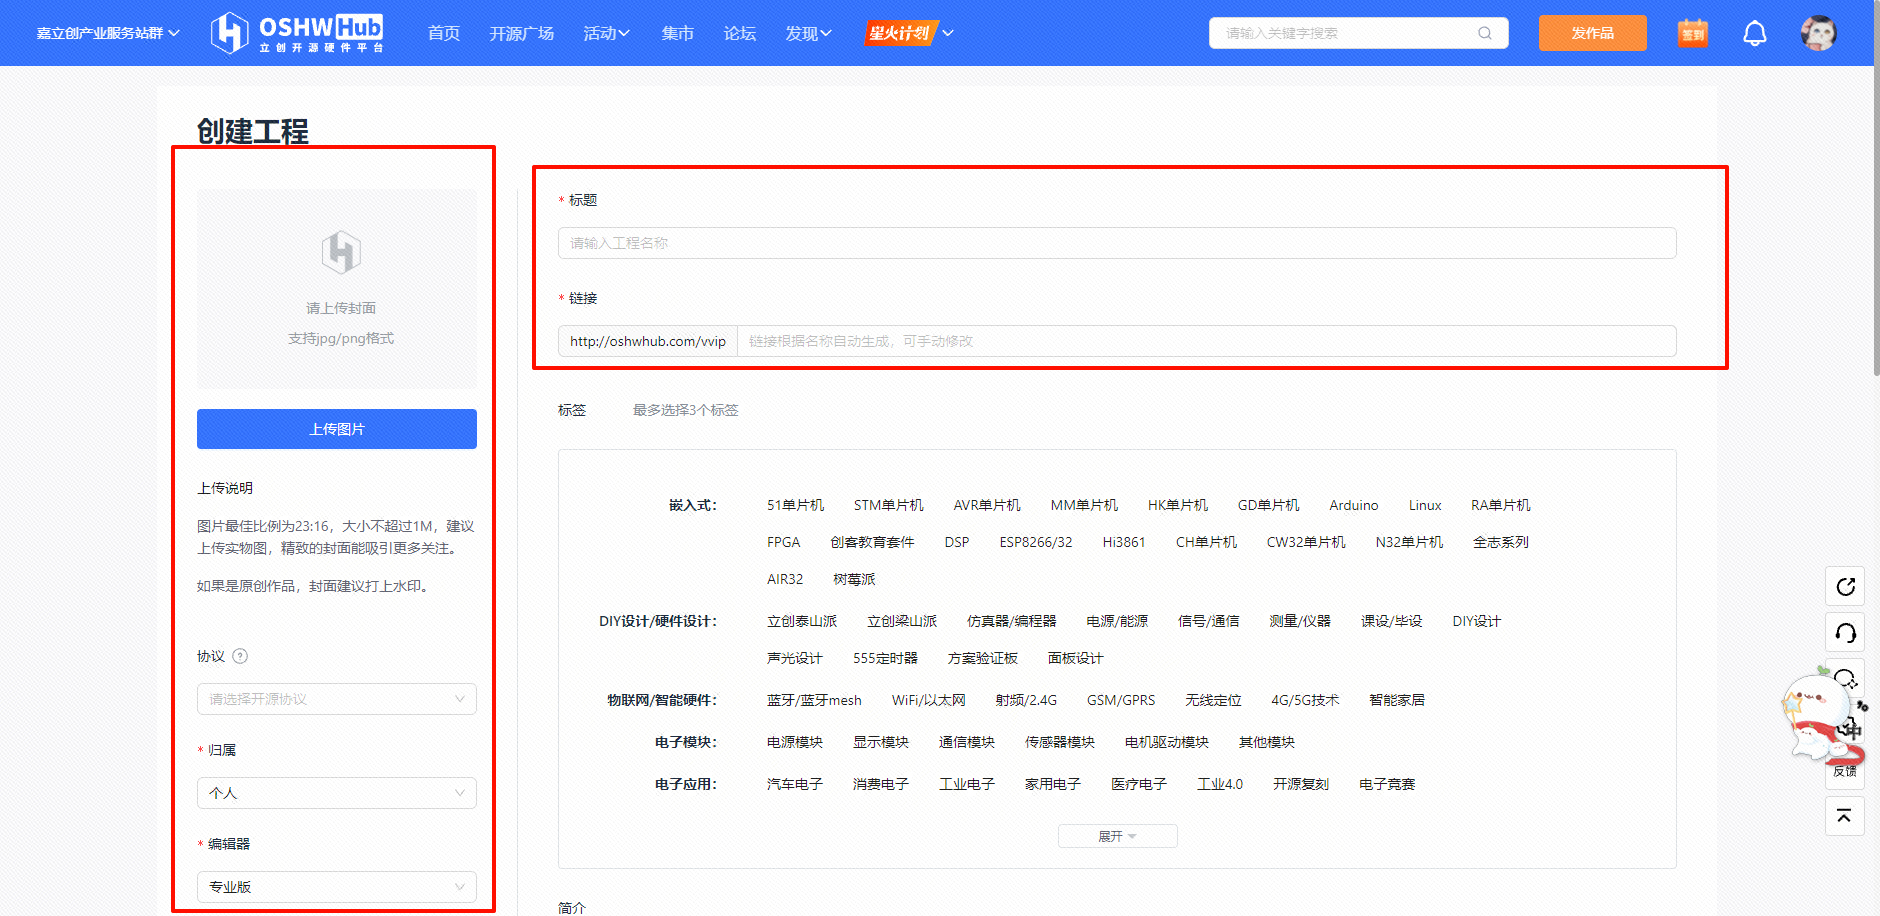Select the 电子竞赛 tag
The width and height of the screenshot is (1880, 916).
tap(1387, 784)
